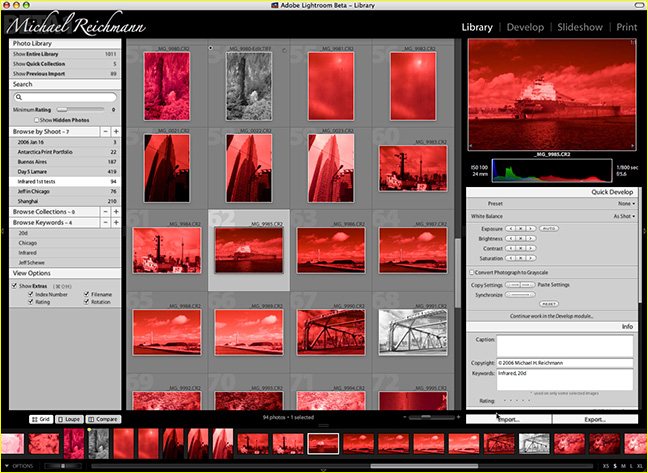This screenshot has width=648, height=473.
Task: Click the thumbnail size plus icon
Action: [458, 417]
